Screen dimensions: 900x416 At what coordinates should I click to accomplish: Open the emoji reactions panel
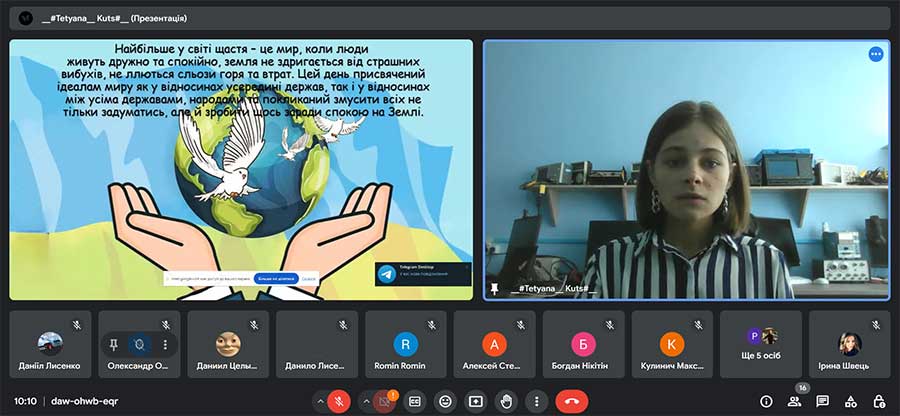pos(445,401)
